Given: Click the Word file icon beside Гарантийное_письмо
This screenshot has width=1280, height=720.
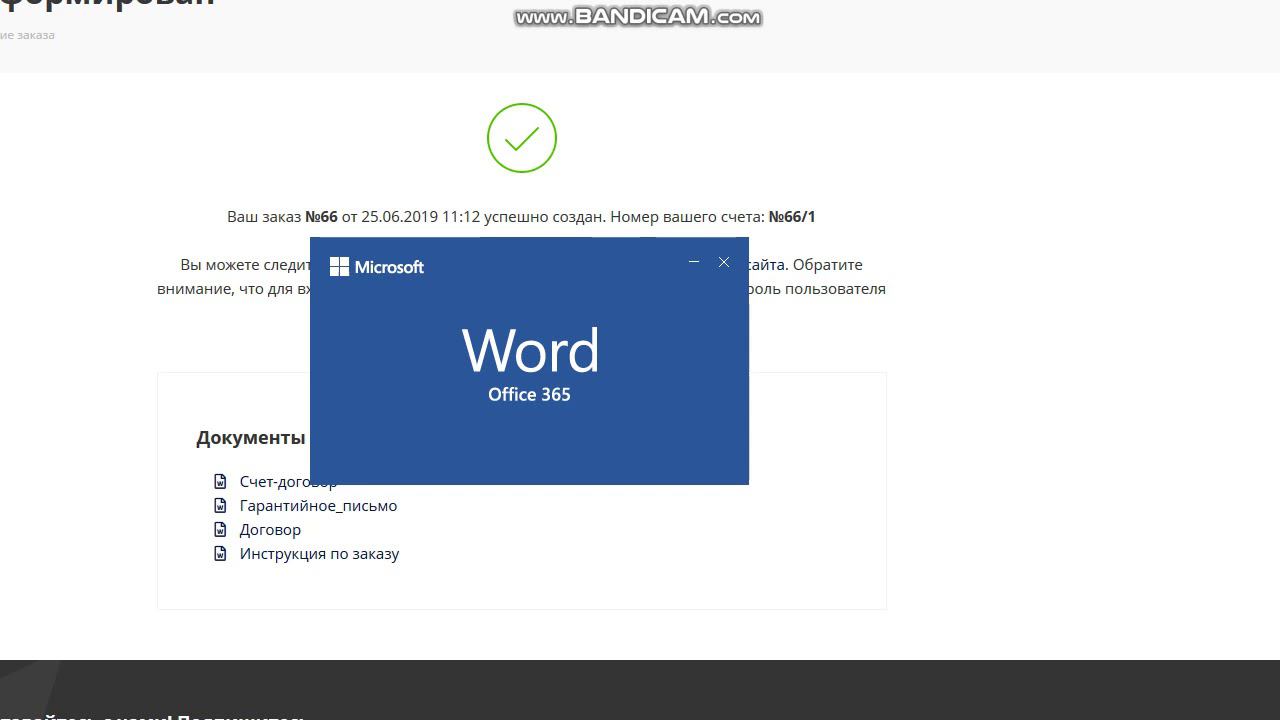Looking at the screenshot, I should [220, 506].
